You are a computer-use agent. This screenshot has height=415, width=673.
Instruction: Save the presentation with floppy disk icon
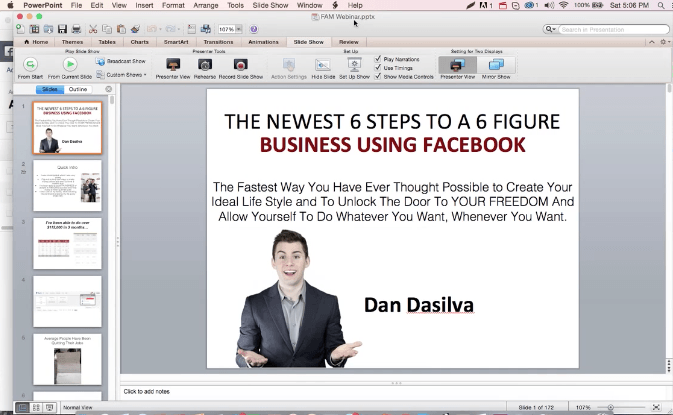(x=63, y=29)
